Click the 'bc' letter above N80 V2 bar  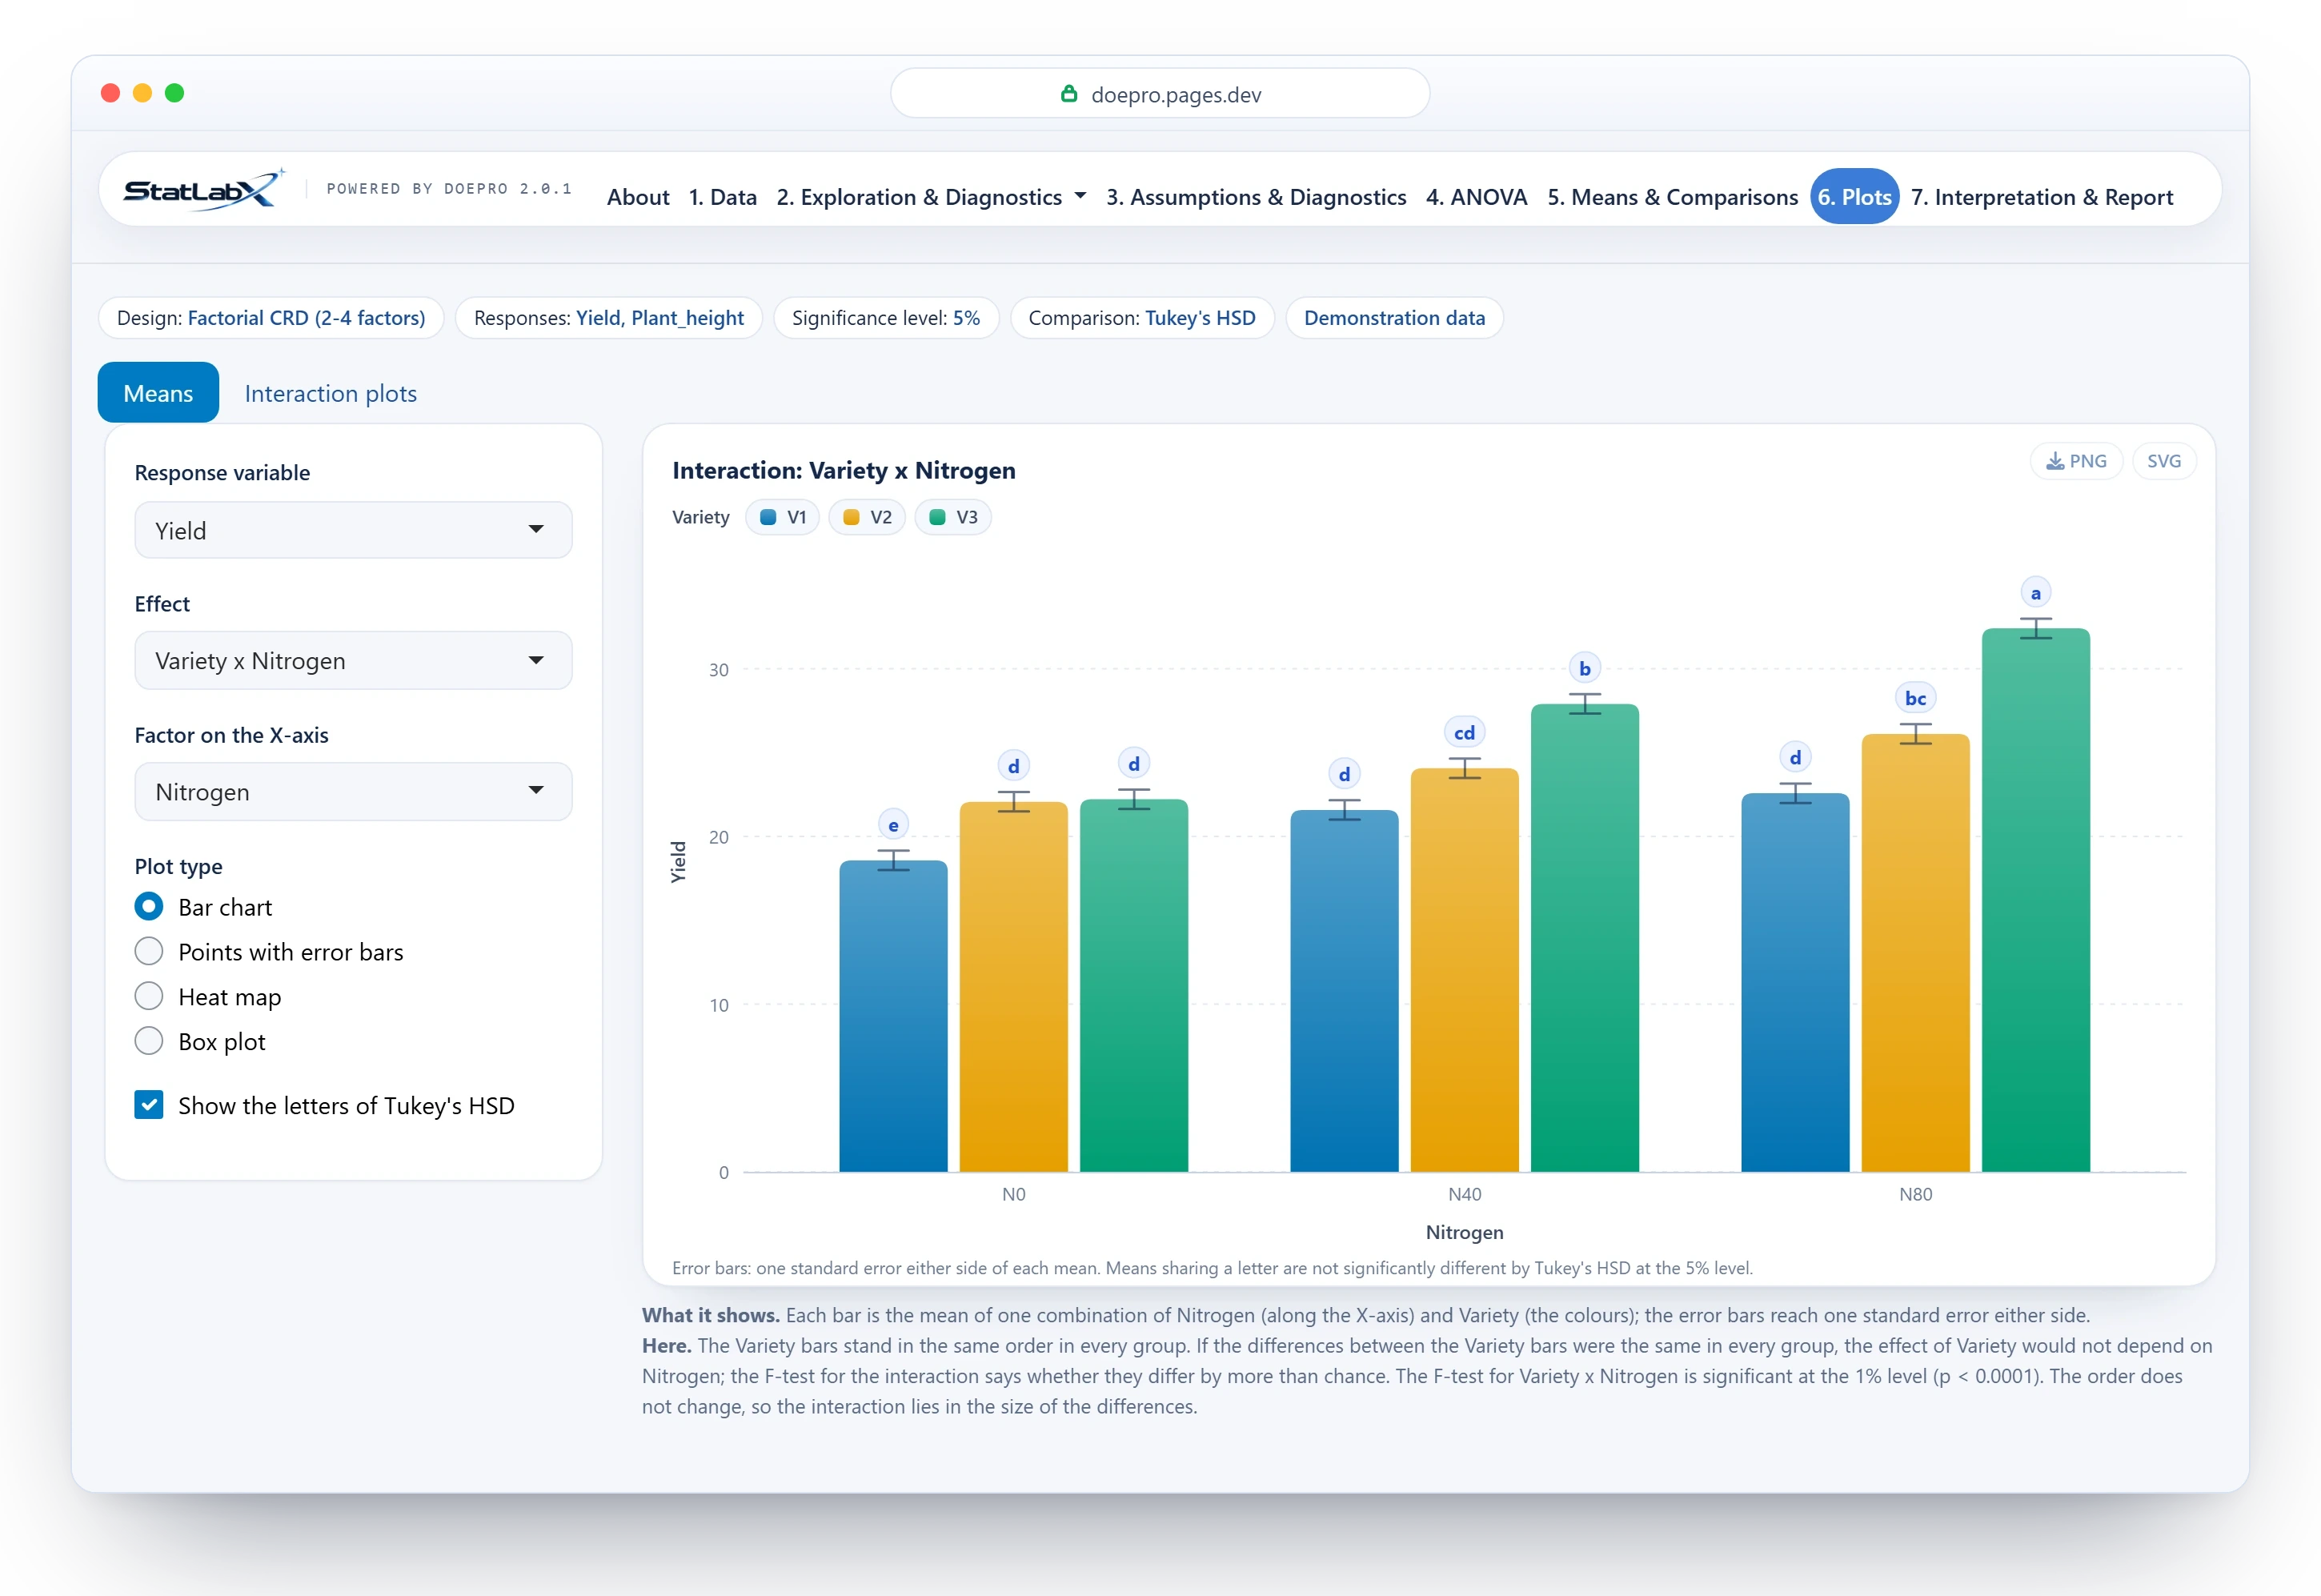[x=1914, y=698]
